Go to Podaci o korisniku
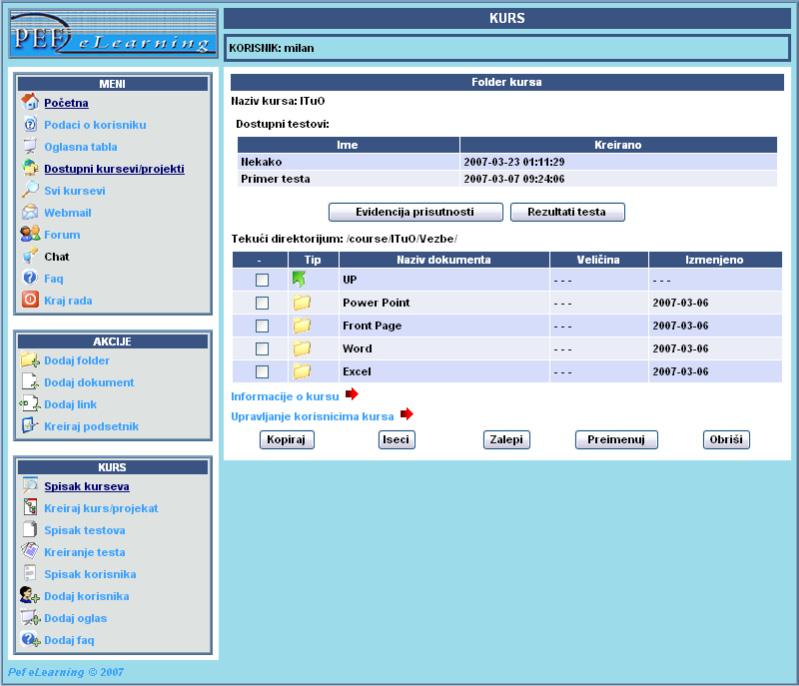The width and height of the screenshot is (799, 686). click(x=95, y=125)
